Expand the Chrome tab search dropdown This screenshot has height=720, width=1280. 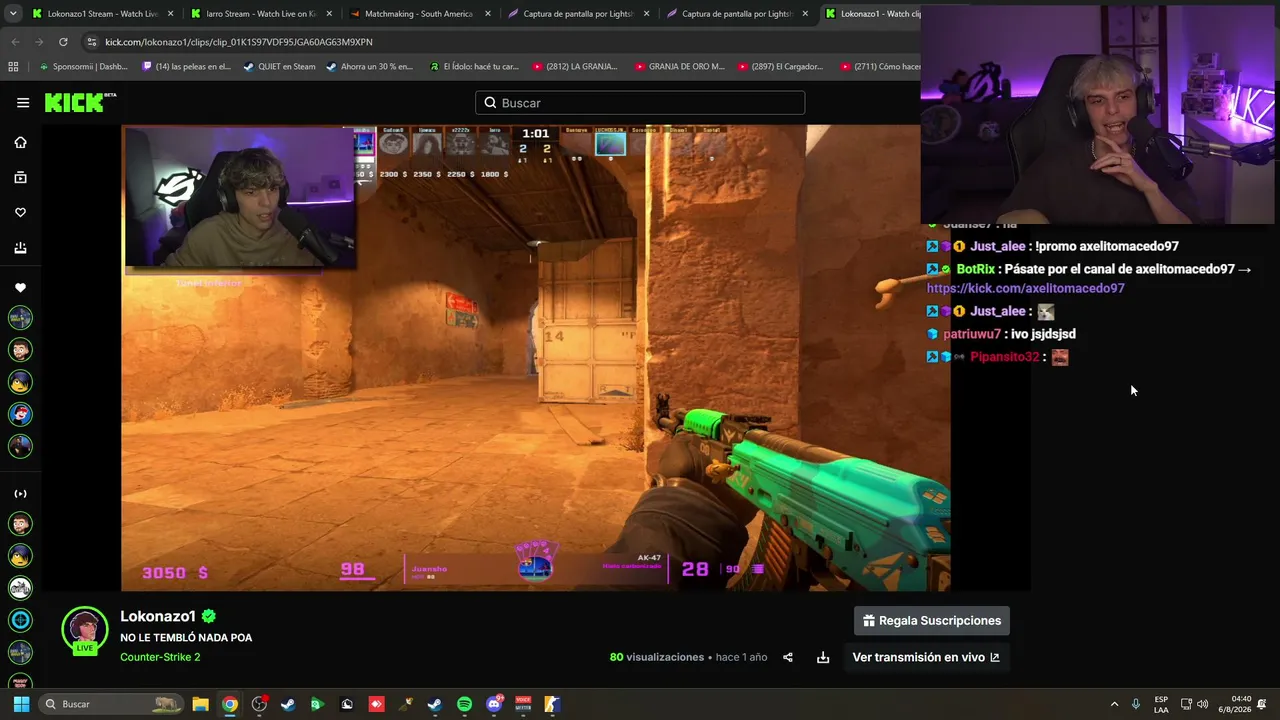[13, 14]
